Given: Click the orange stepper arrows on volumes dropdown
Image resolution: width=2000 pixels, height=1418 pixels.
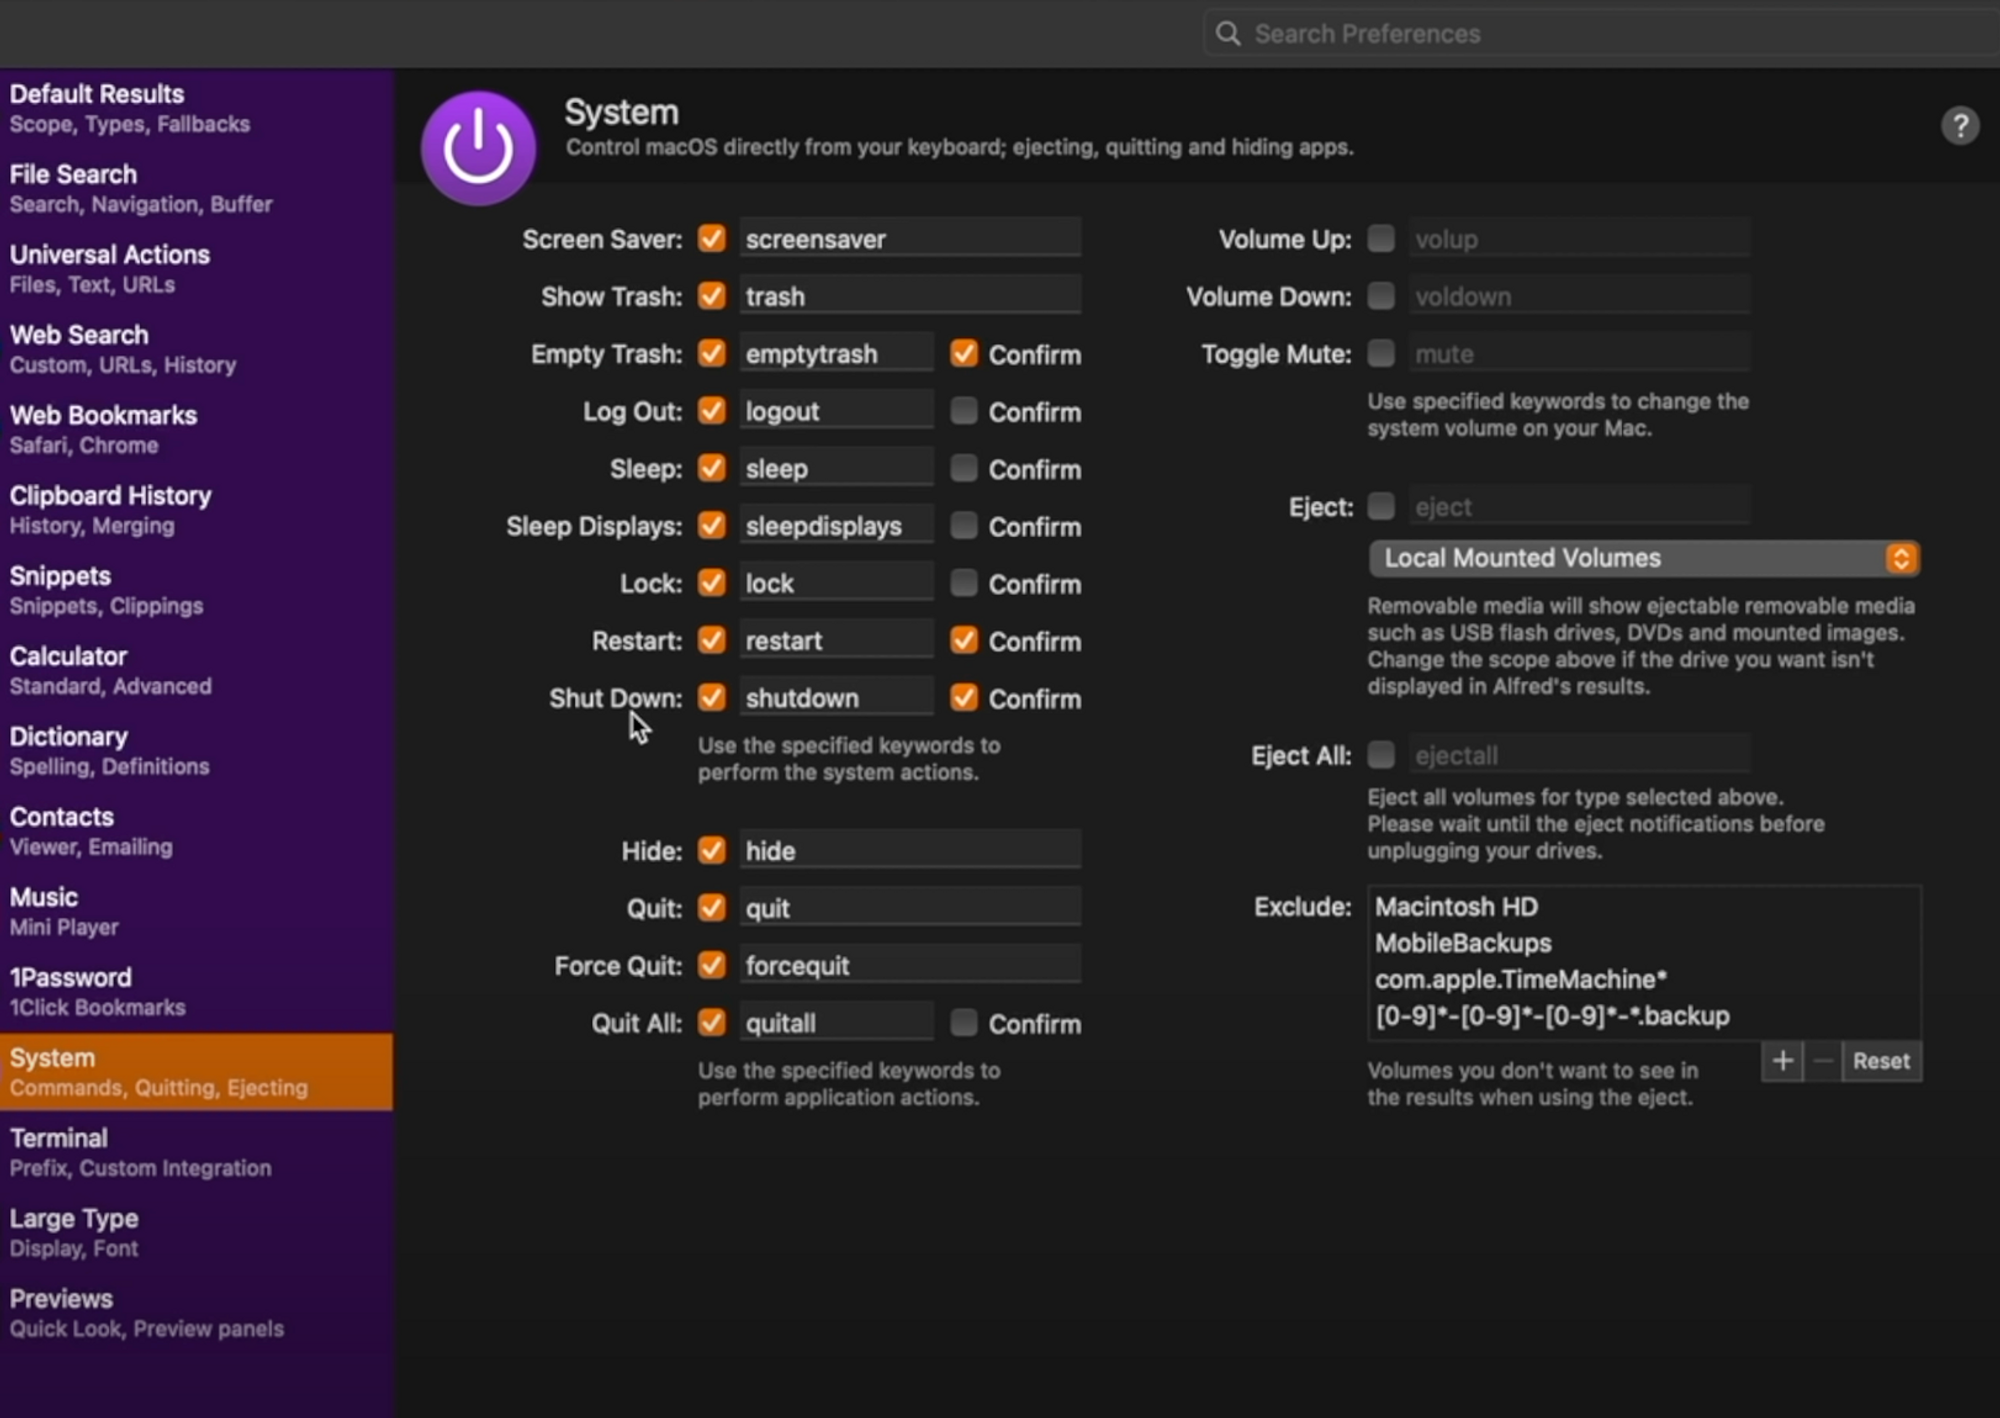Looking at the screenshot, I should [x=1900, y=558].
